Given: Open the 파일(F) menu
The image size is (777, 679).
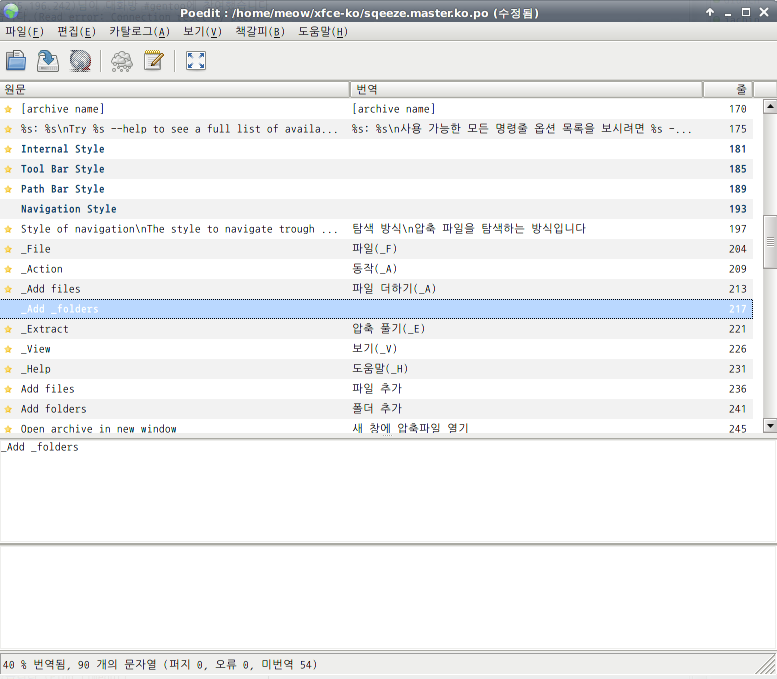Looking at the screenshot, I should pyautogui.click(x=24, y=32).
